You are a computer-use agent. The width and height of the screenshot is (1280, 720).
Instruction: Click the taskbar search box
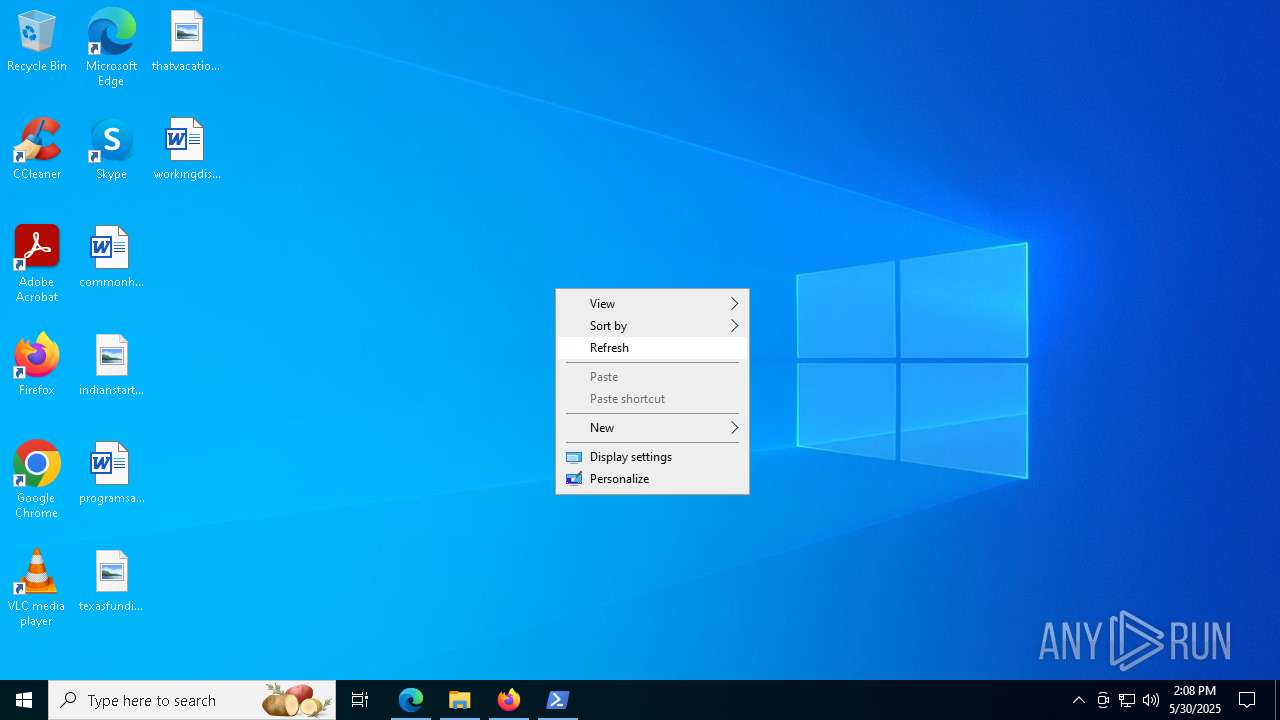192,700
